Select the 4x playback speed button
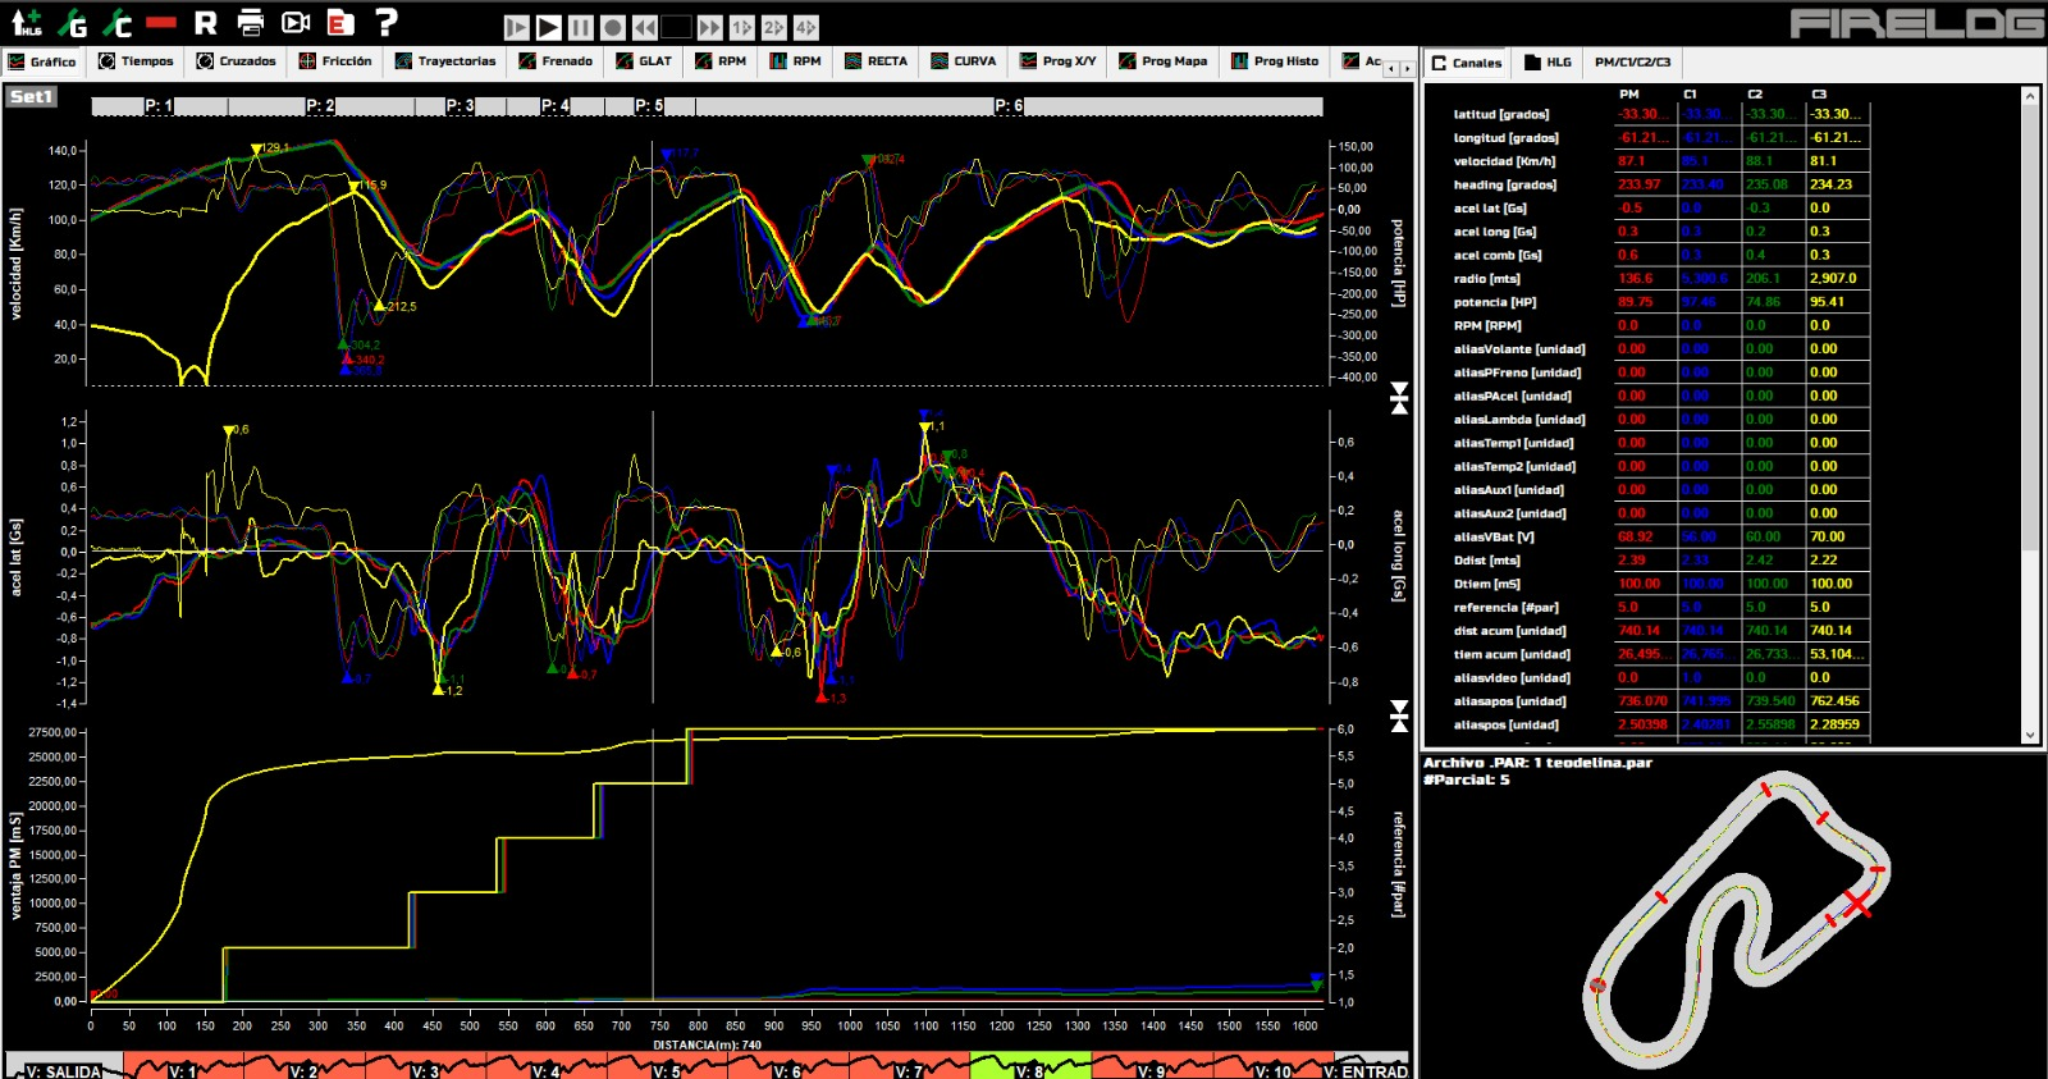This screenshot has height=1079, width=2048. coord(806,27)
